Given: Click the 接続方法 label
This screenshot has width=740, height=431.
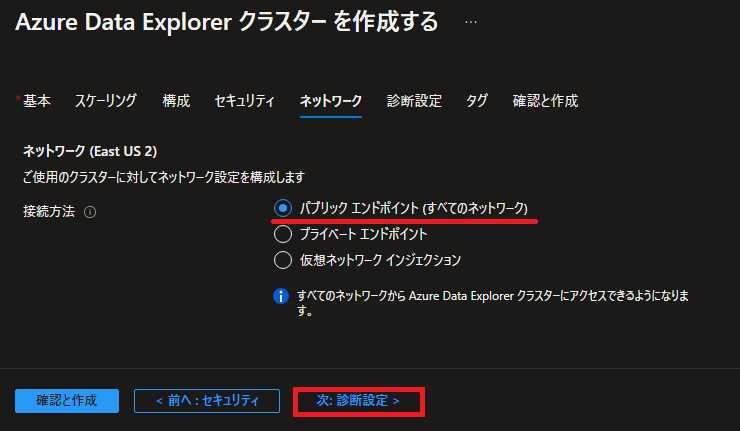Looking at the screenshot, I should [x=49, y=211].
